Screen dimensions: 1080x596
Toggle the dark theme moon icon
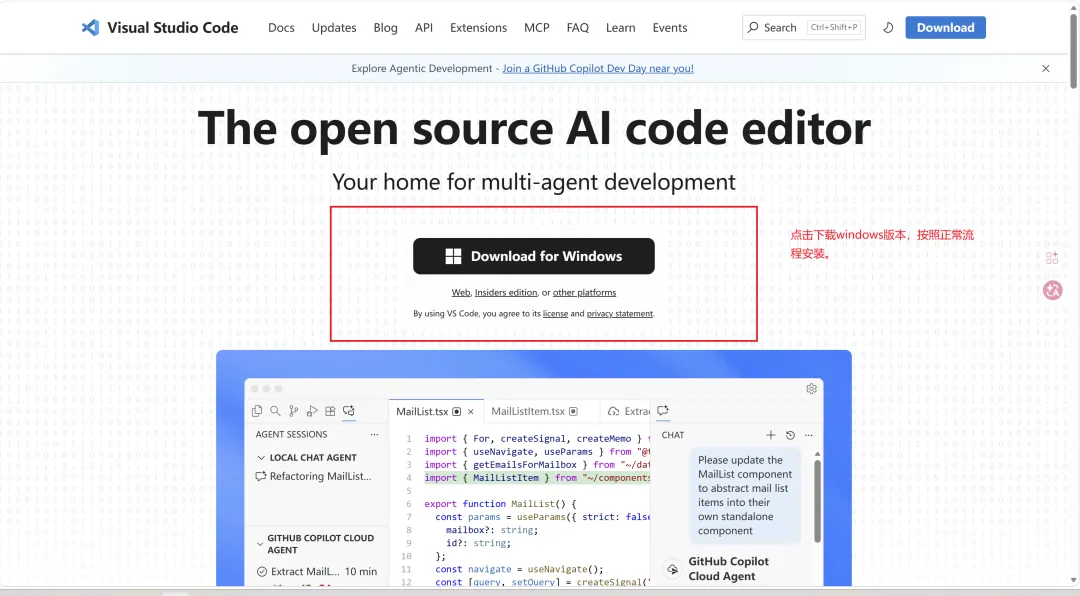[888, 28]
